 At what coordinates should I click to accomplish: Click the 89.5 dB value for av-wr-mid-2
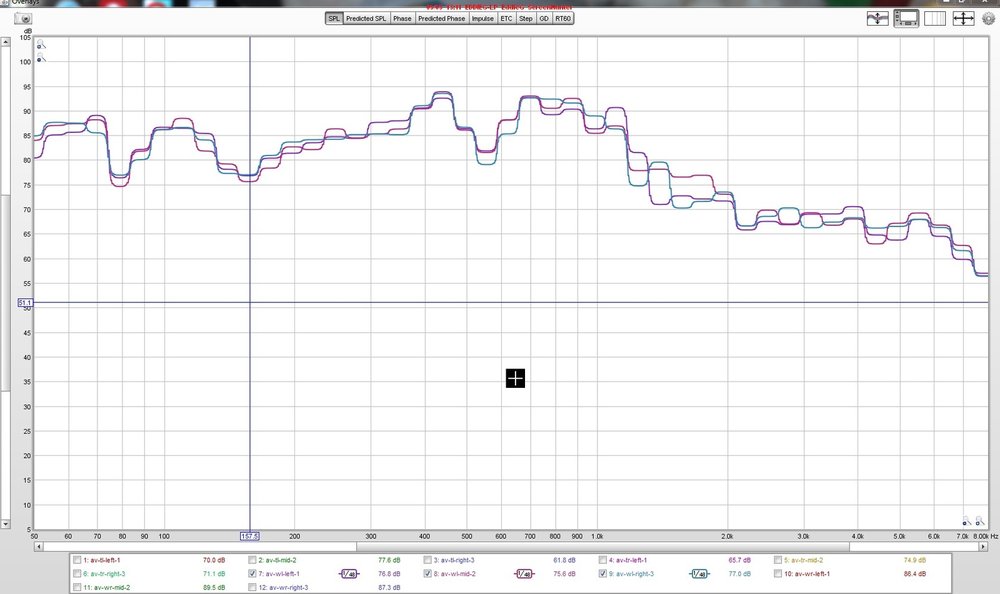tap(214, 587)
